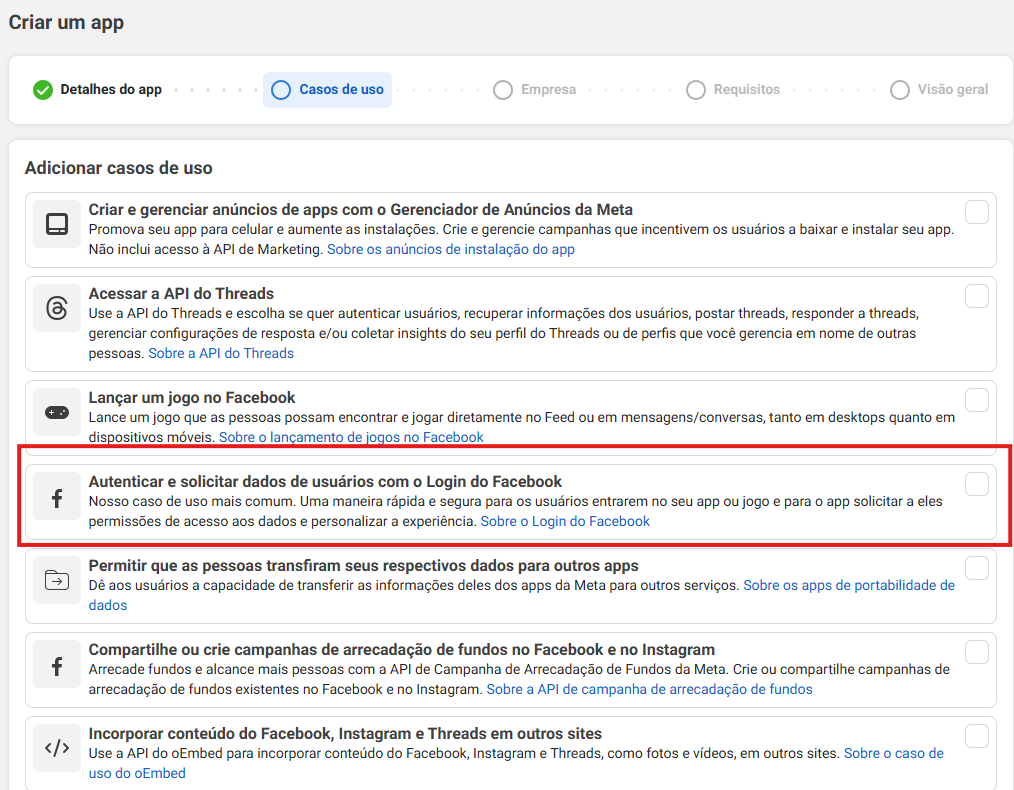Check the app ads use case box
This screenshot has height=790, width=1014.
976,211
